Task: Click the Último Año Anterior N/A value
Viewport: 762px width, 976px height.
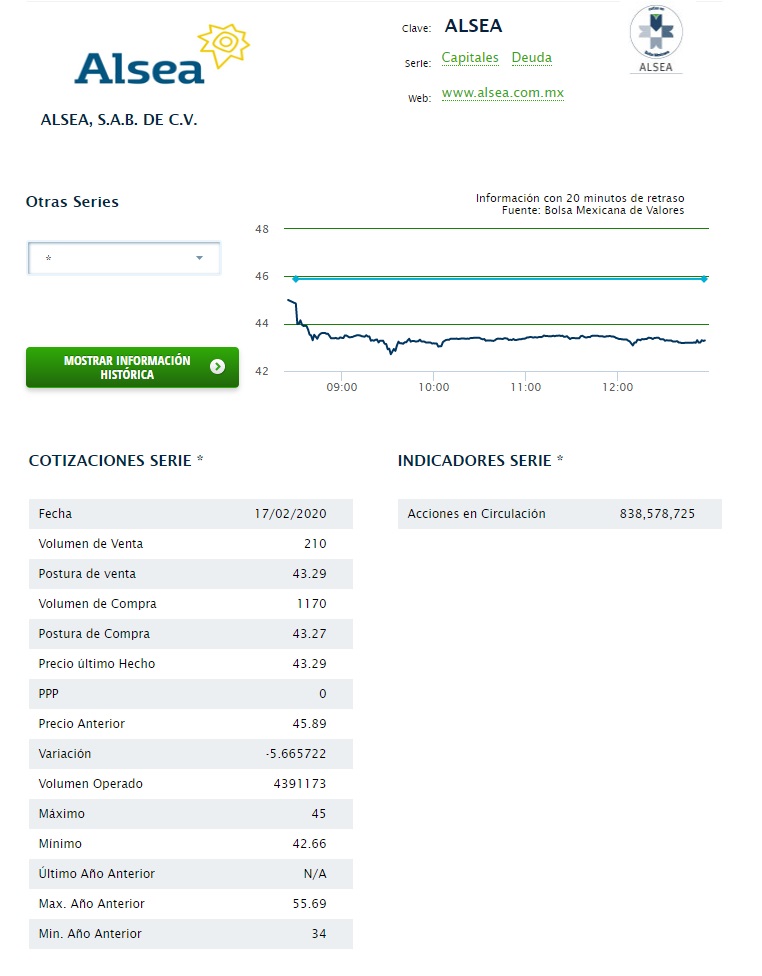Action: [x=315, y=873]
